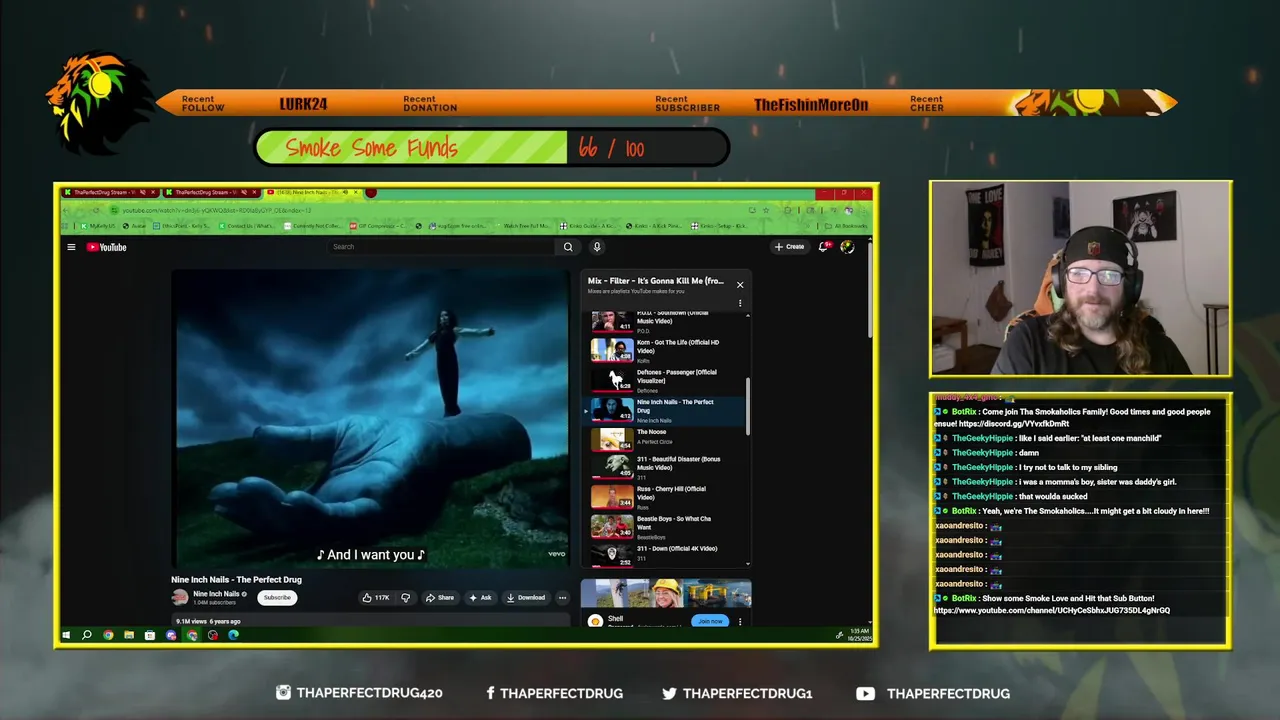
Task: Click the Smoke Some Funds goal bar
Action: (492, 148)
